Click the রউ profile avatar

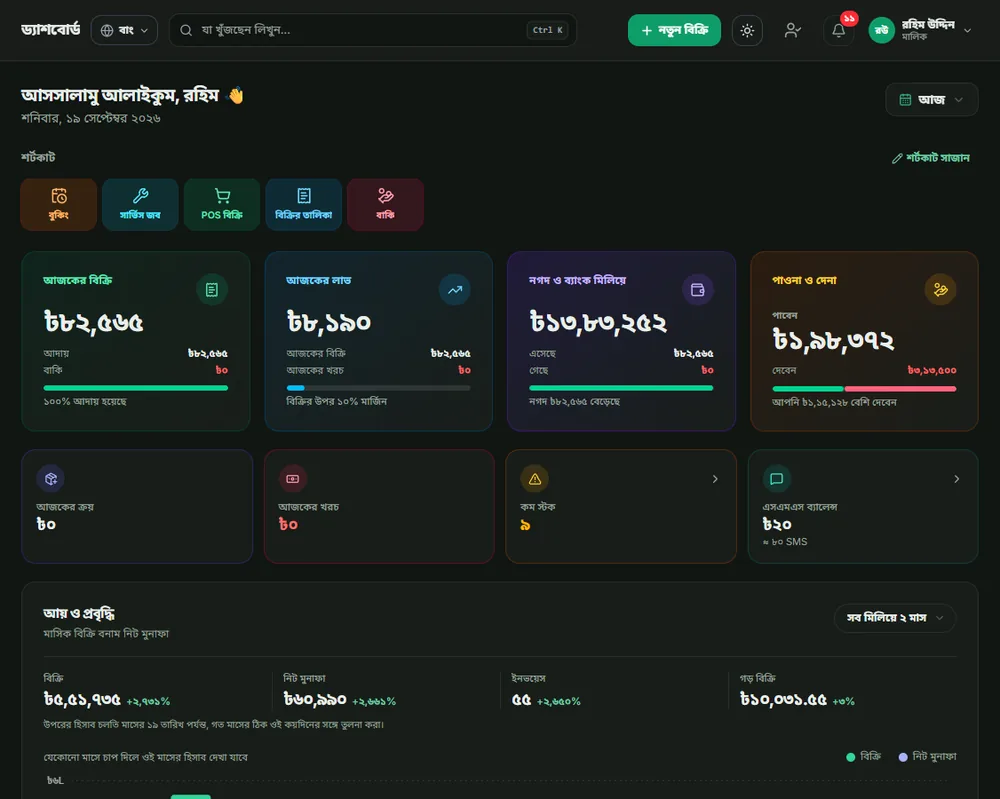tap(881, 30)
